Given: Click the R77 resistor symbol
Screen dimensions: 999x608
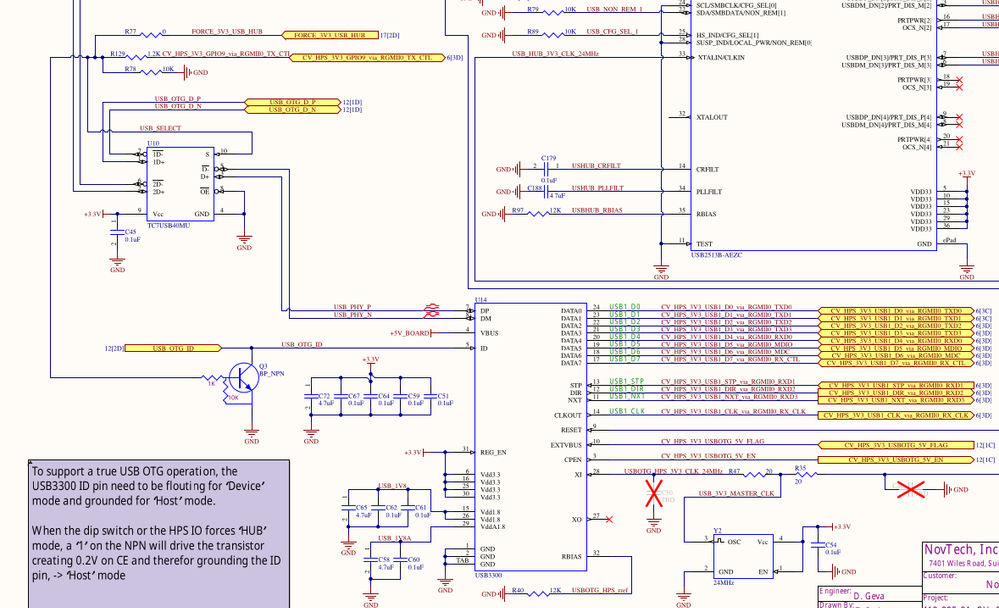Looking at the screenshot, I should click(150, 35).
